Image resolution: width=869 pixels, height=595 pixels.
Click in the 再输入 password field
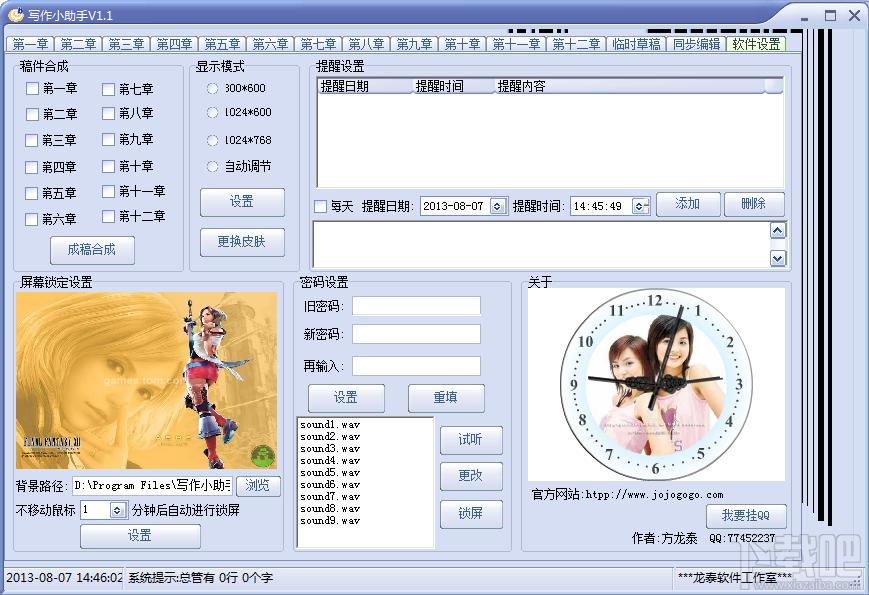pyautogui.click(x=416, y=366)
